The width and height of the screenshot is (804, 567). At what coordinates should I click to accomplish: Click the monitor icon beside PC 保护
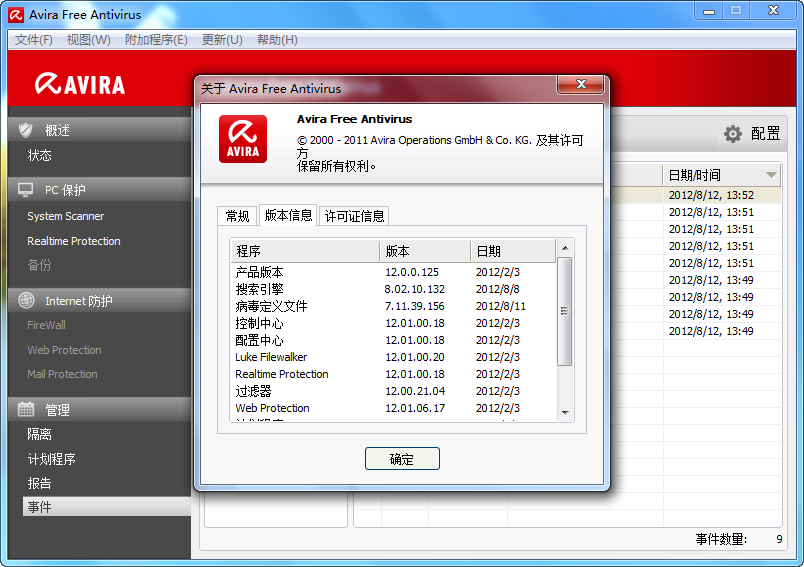(x=26, y=190)
